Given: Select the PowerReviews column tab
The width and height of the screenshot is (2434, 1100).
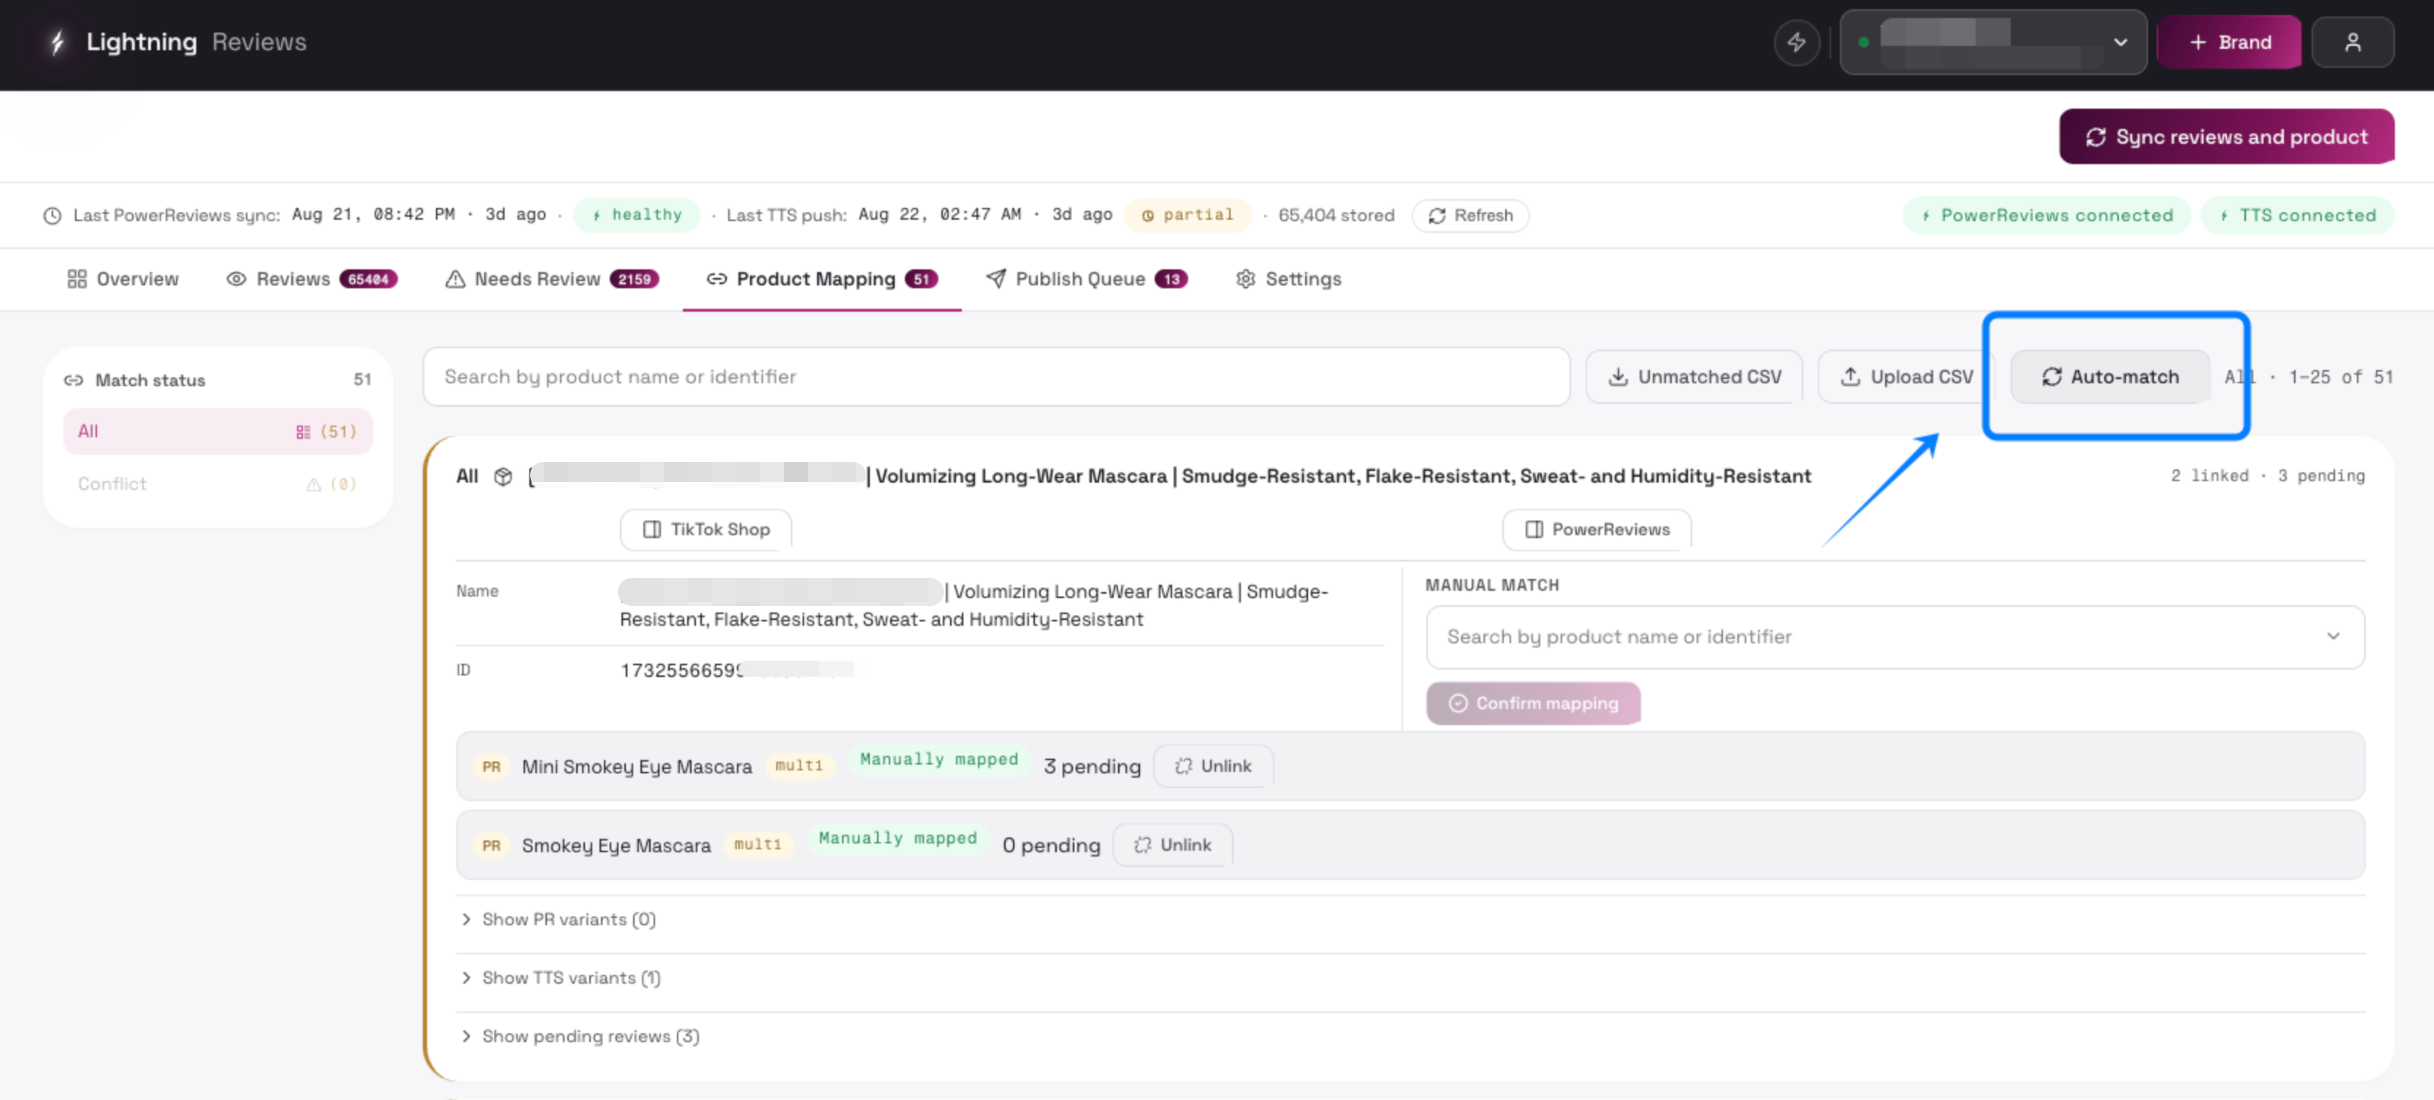Looking at the screenshot, I should point(1597,530).
